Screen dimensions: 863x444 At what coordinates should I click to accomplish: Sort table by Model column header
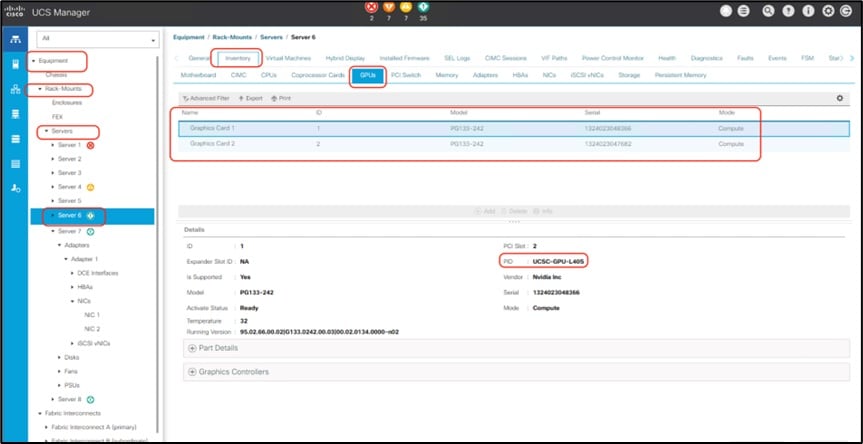[458, 112]
